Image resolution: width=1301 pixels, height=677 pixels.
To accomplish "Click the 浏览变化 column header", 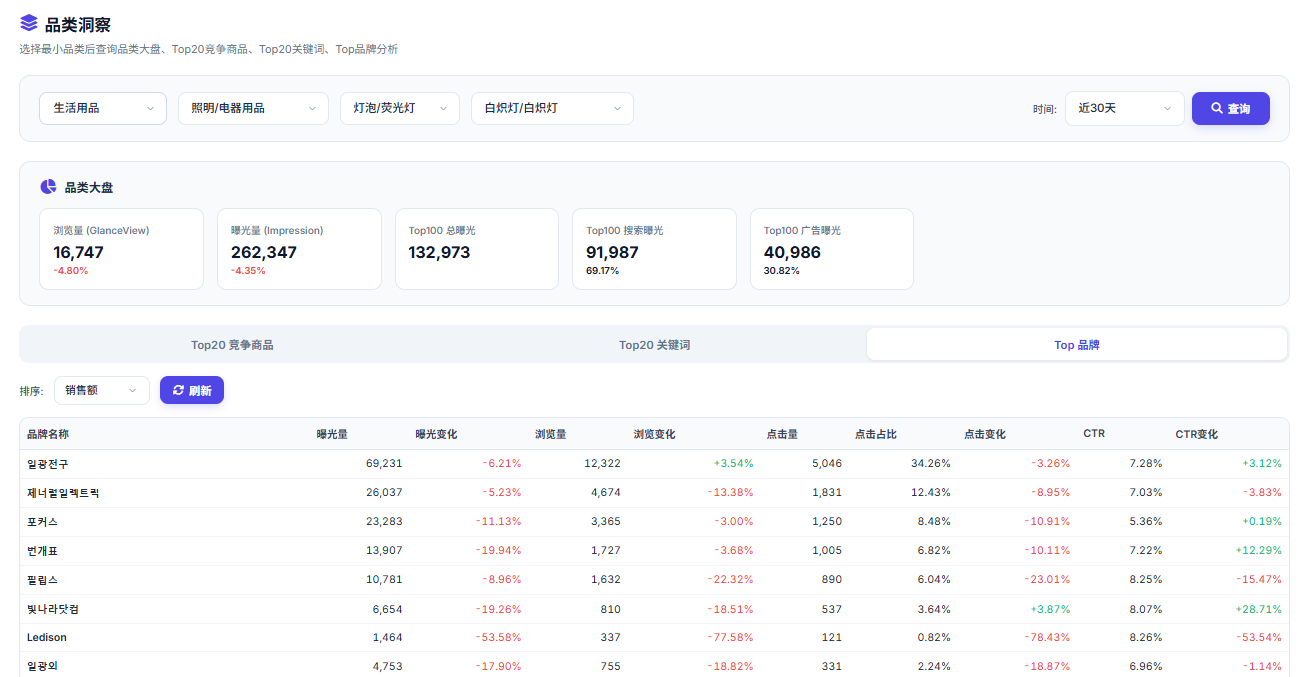I will (654, 434).
